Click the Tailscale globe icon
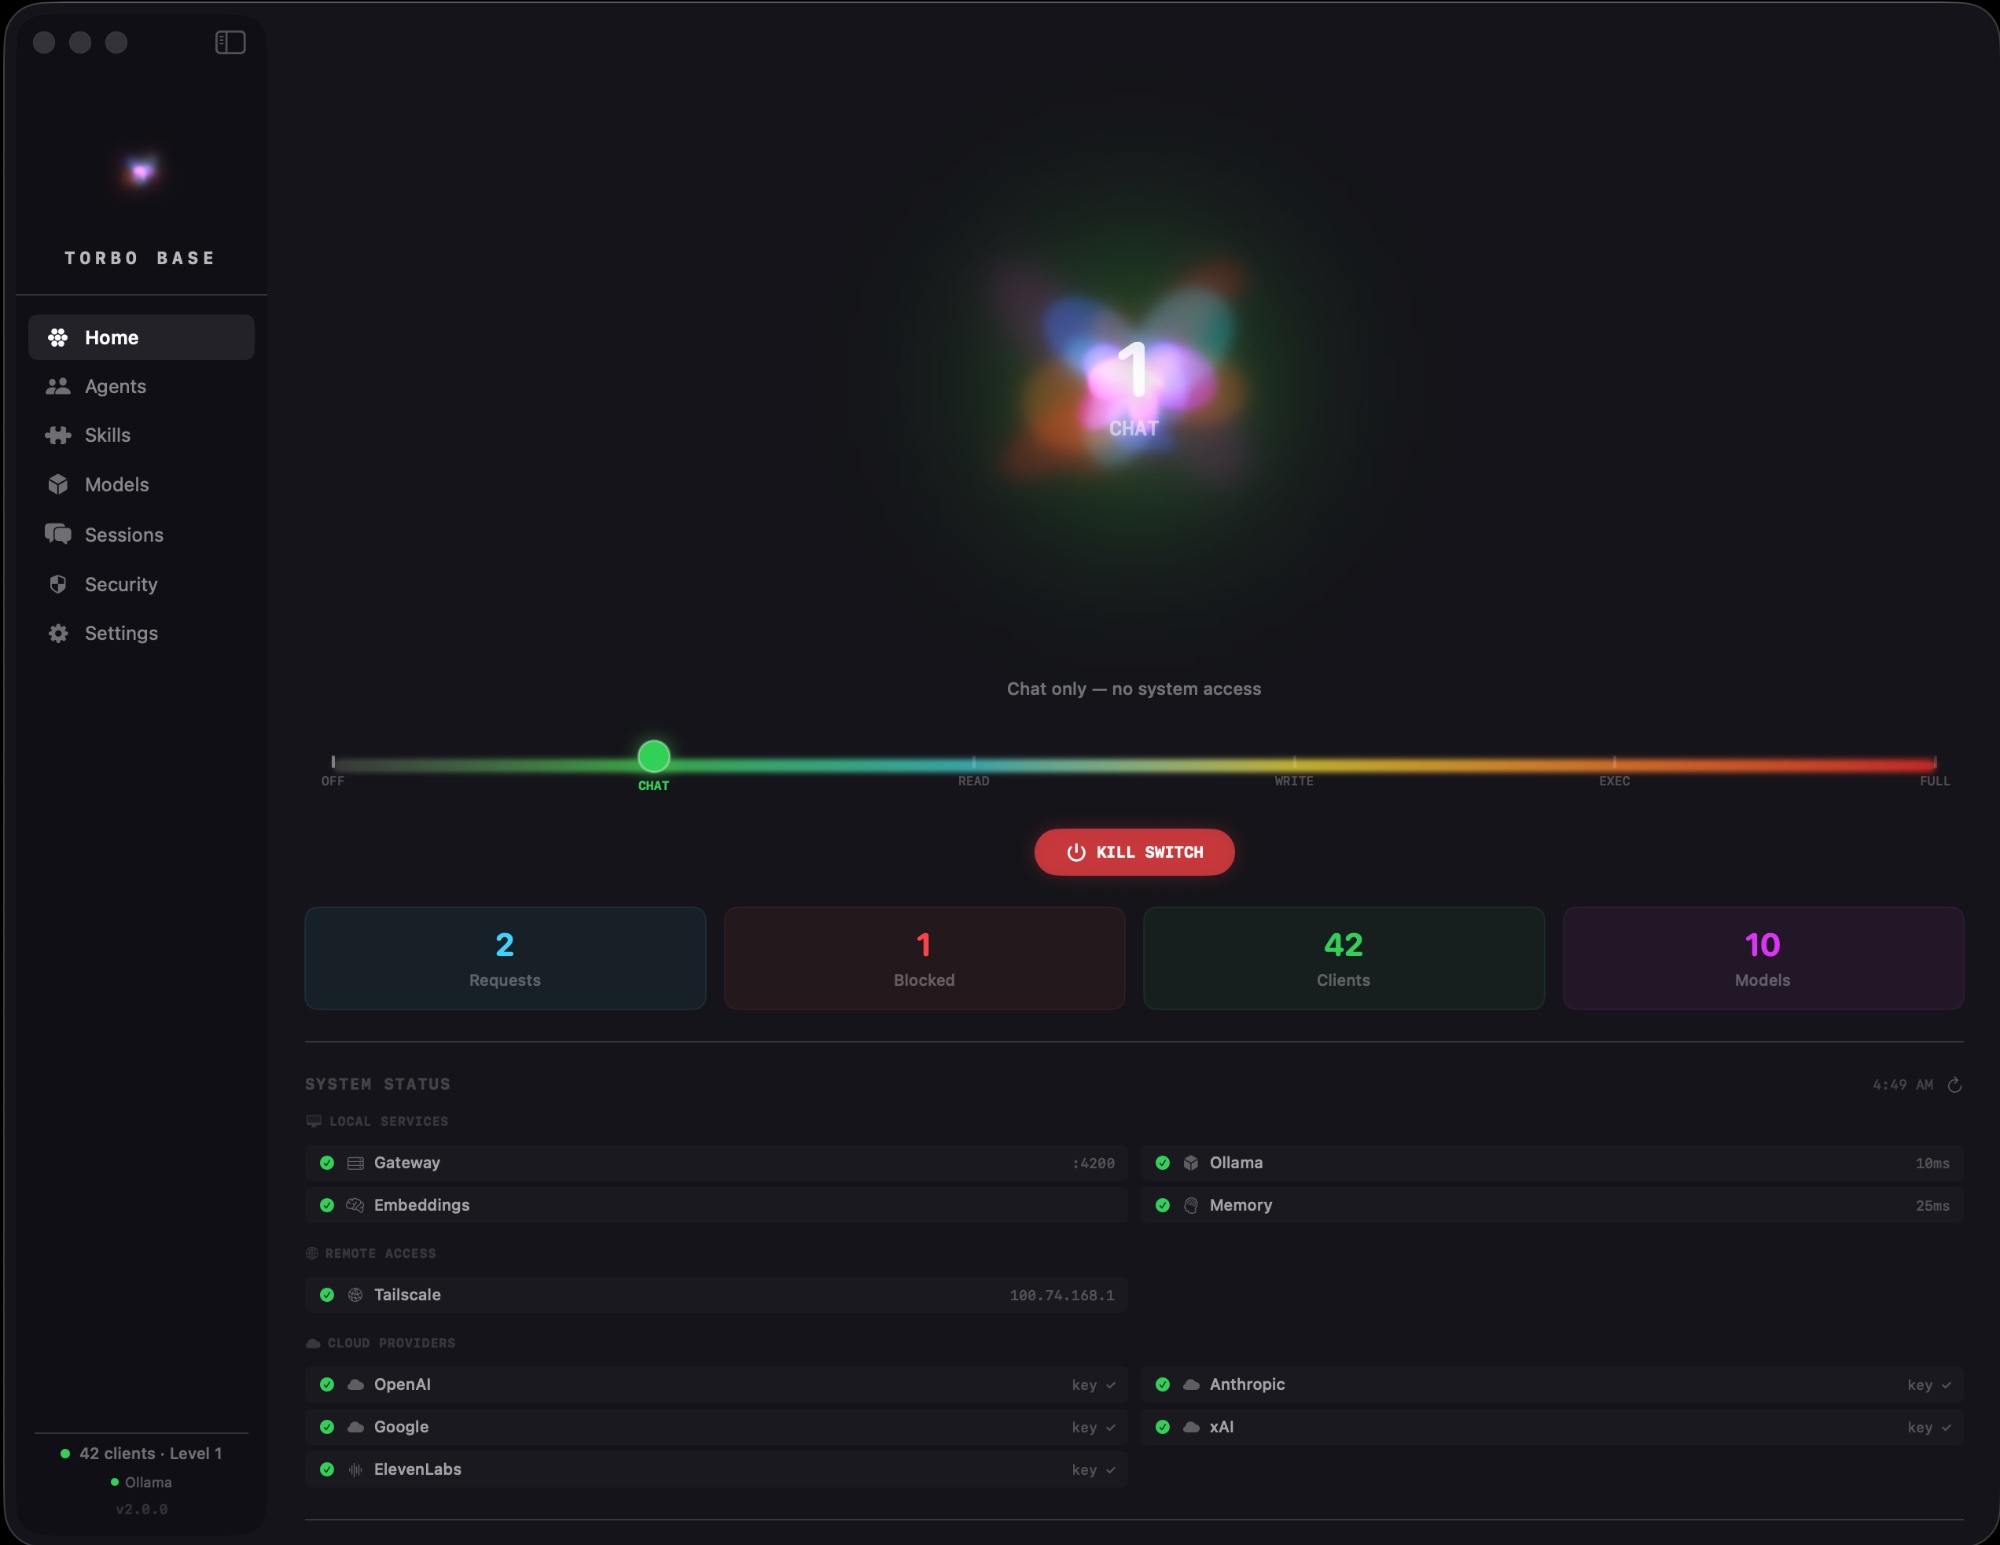 coord(355,1294)
